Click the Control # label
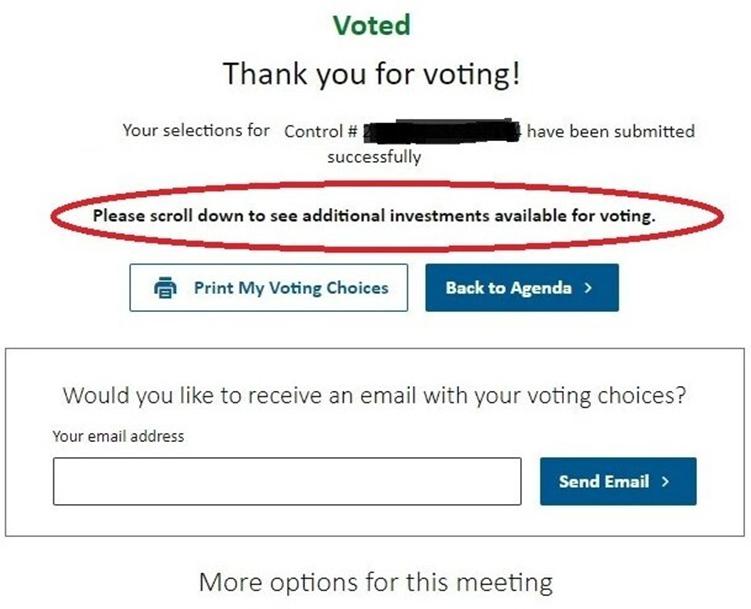Viewport: 751px width, 609px height. (321, 132)
